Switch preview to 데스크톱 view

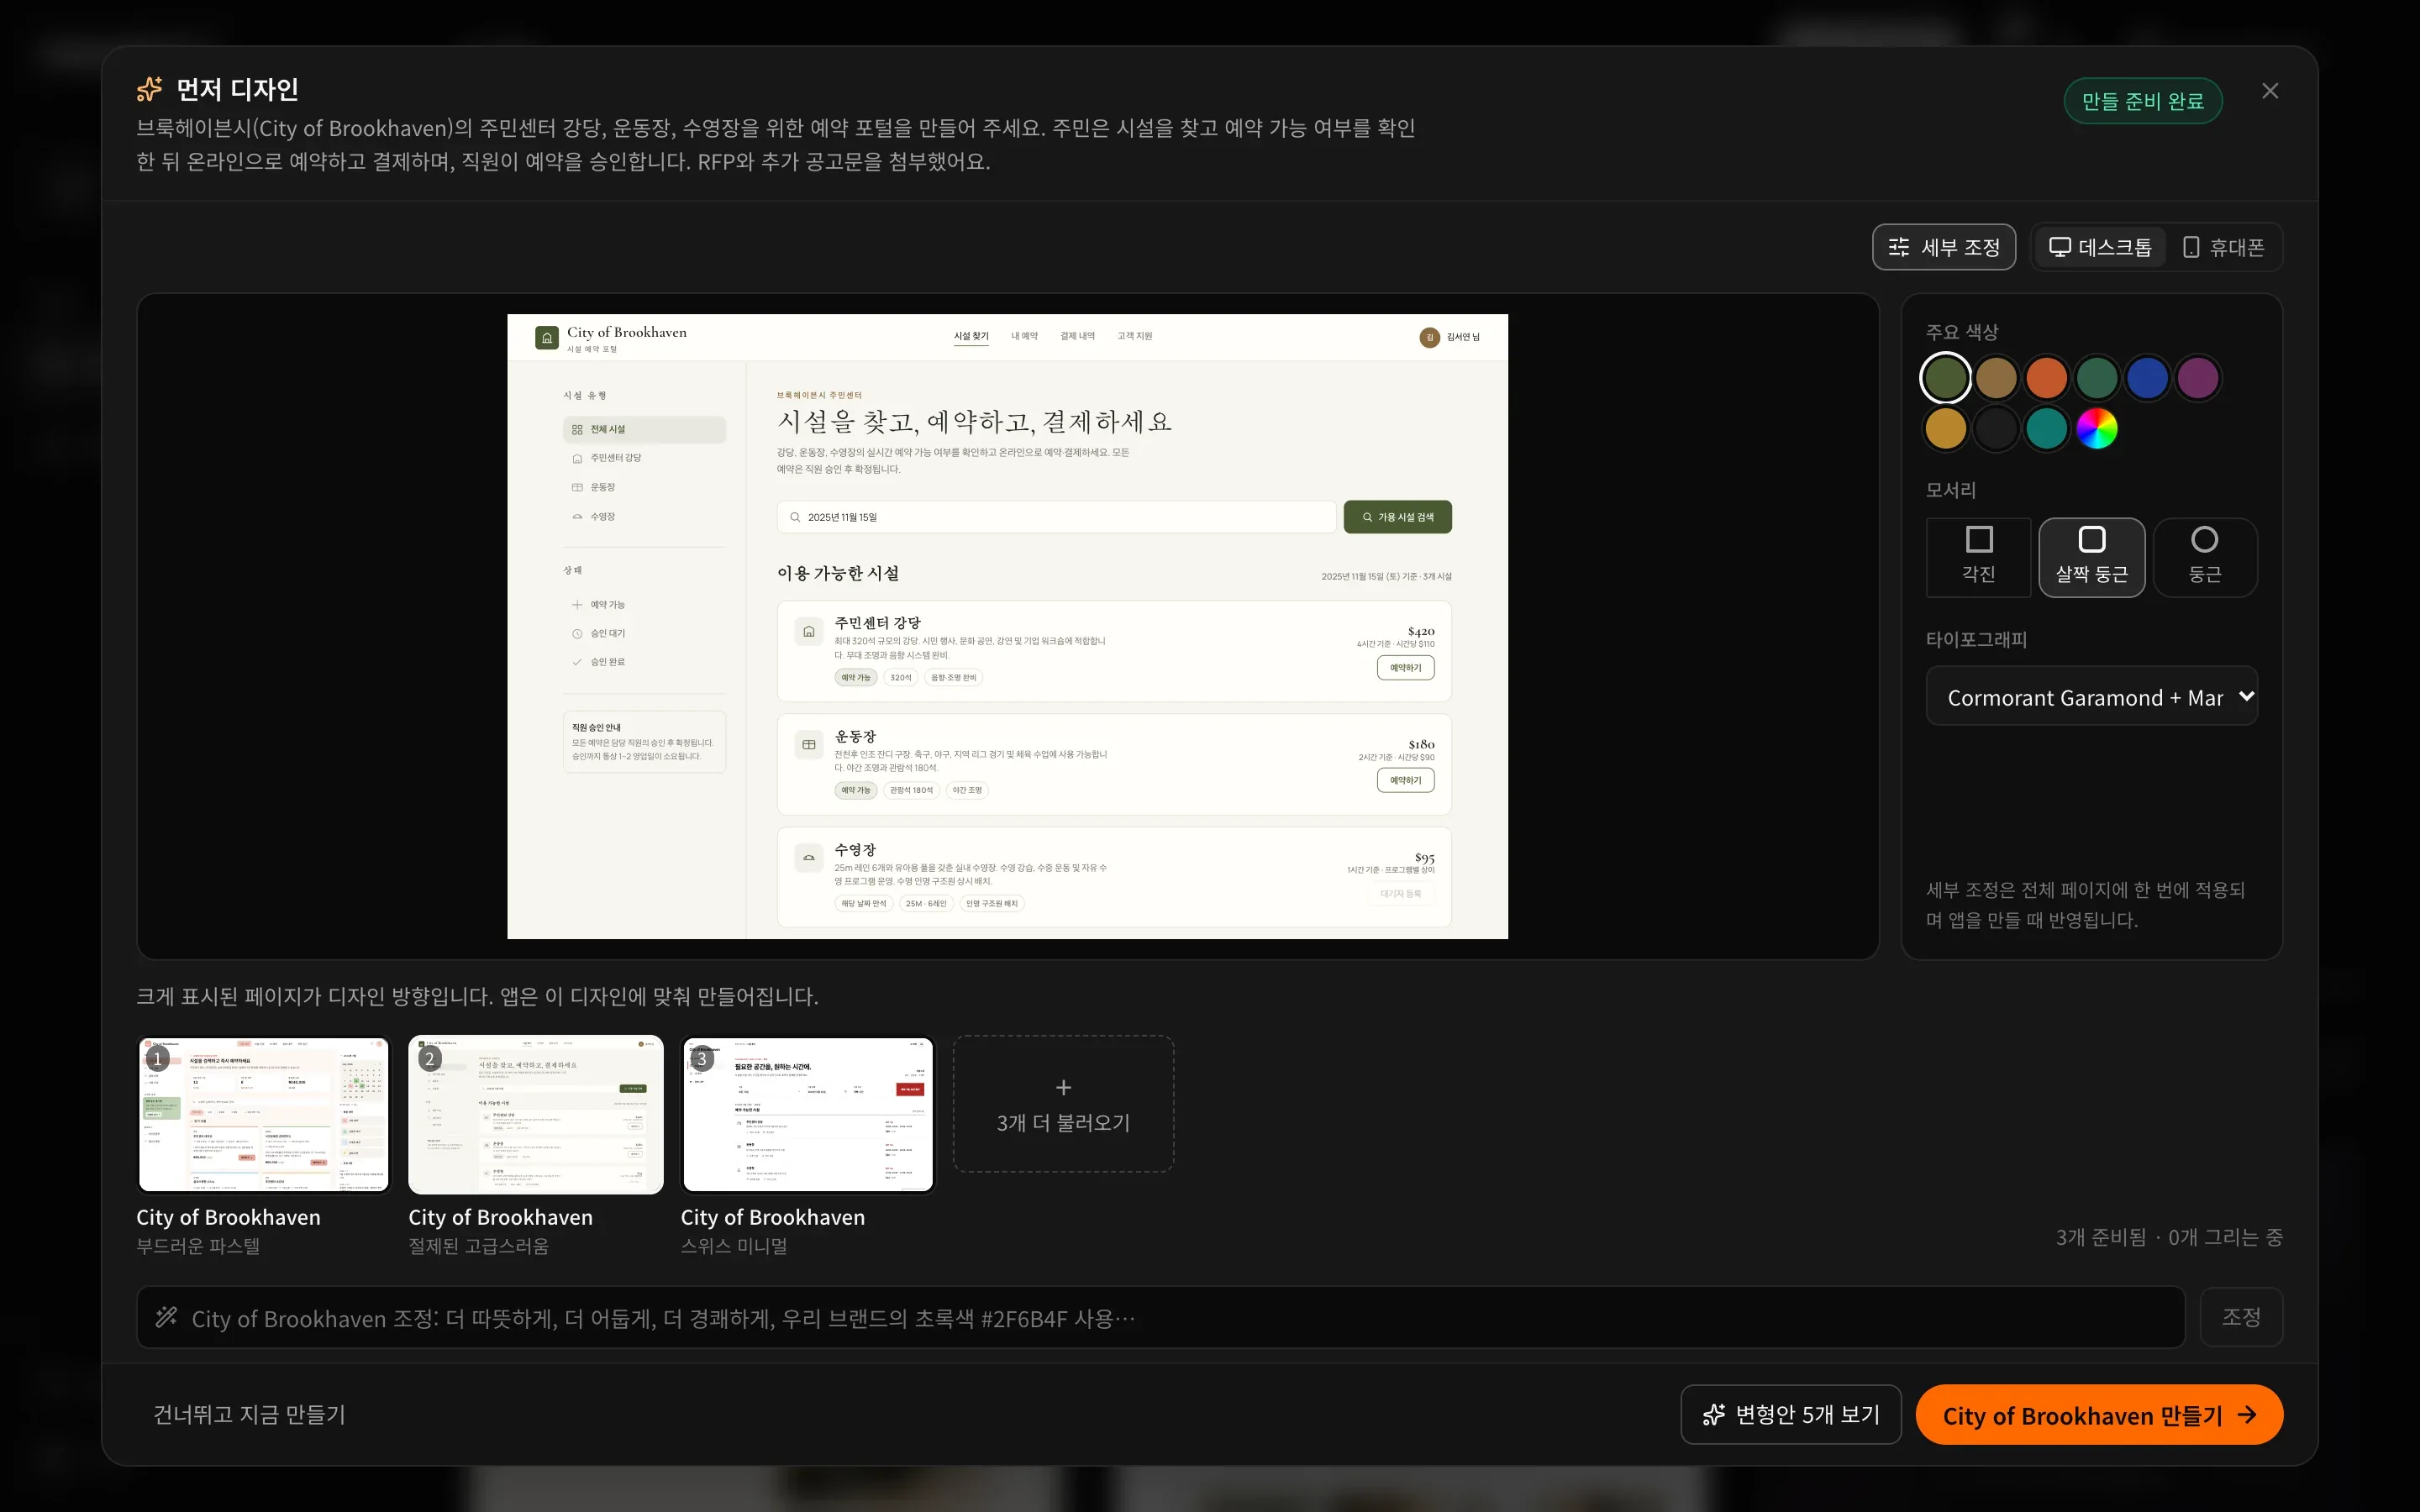pyautogui.click(x=2100, y=247)
